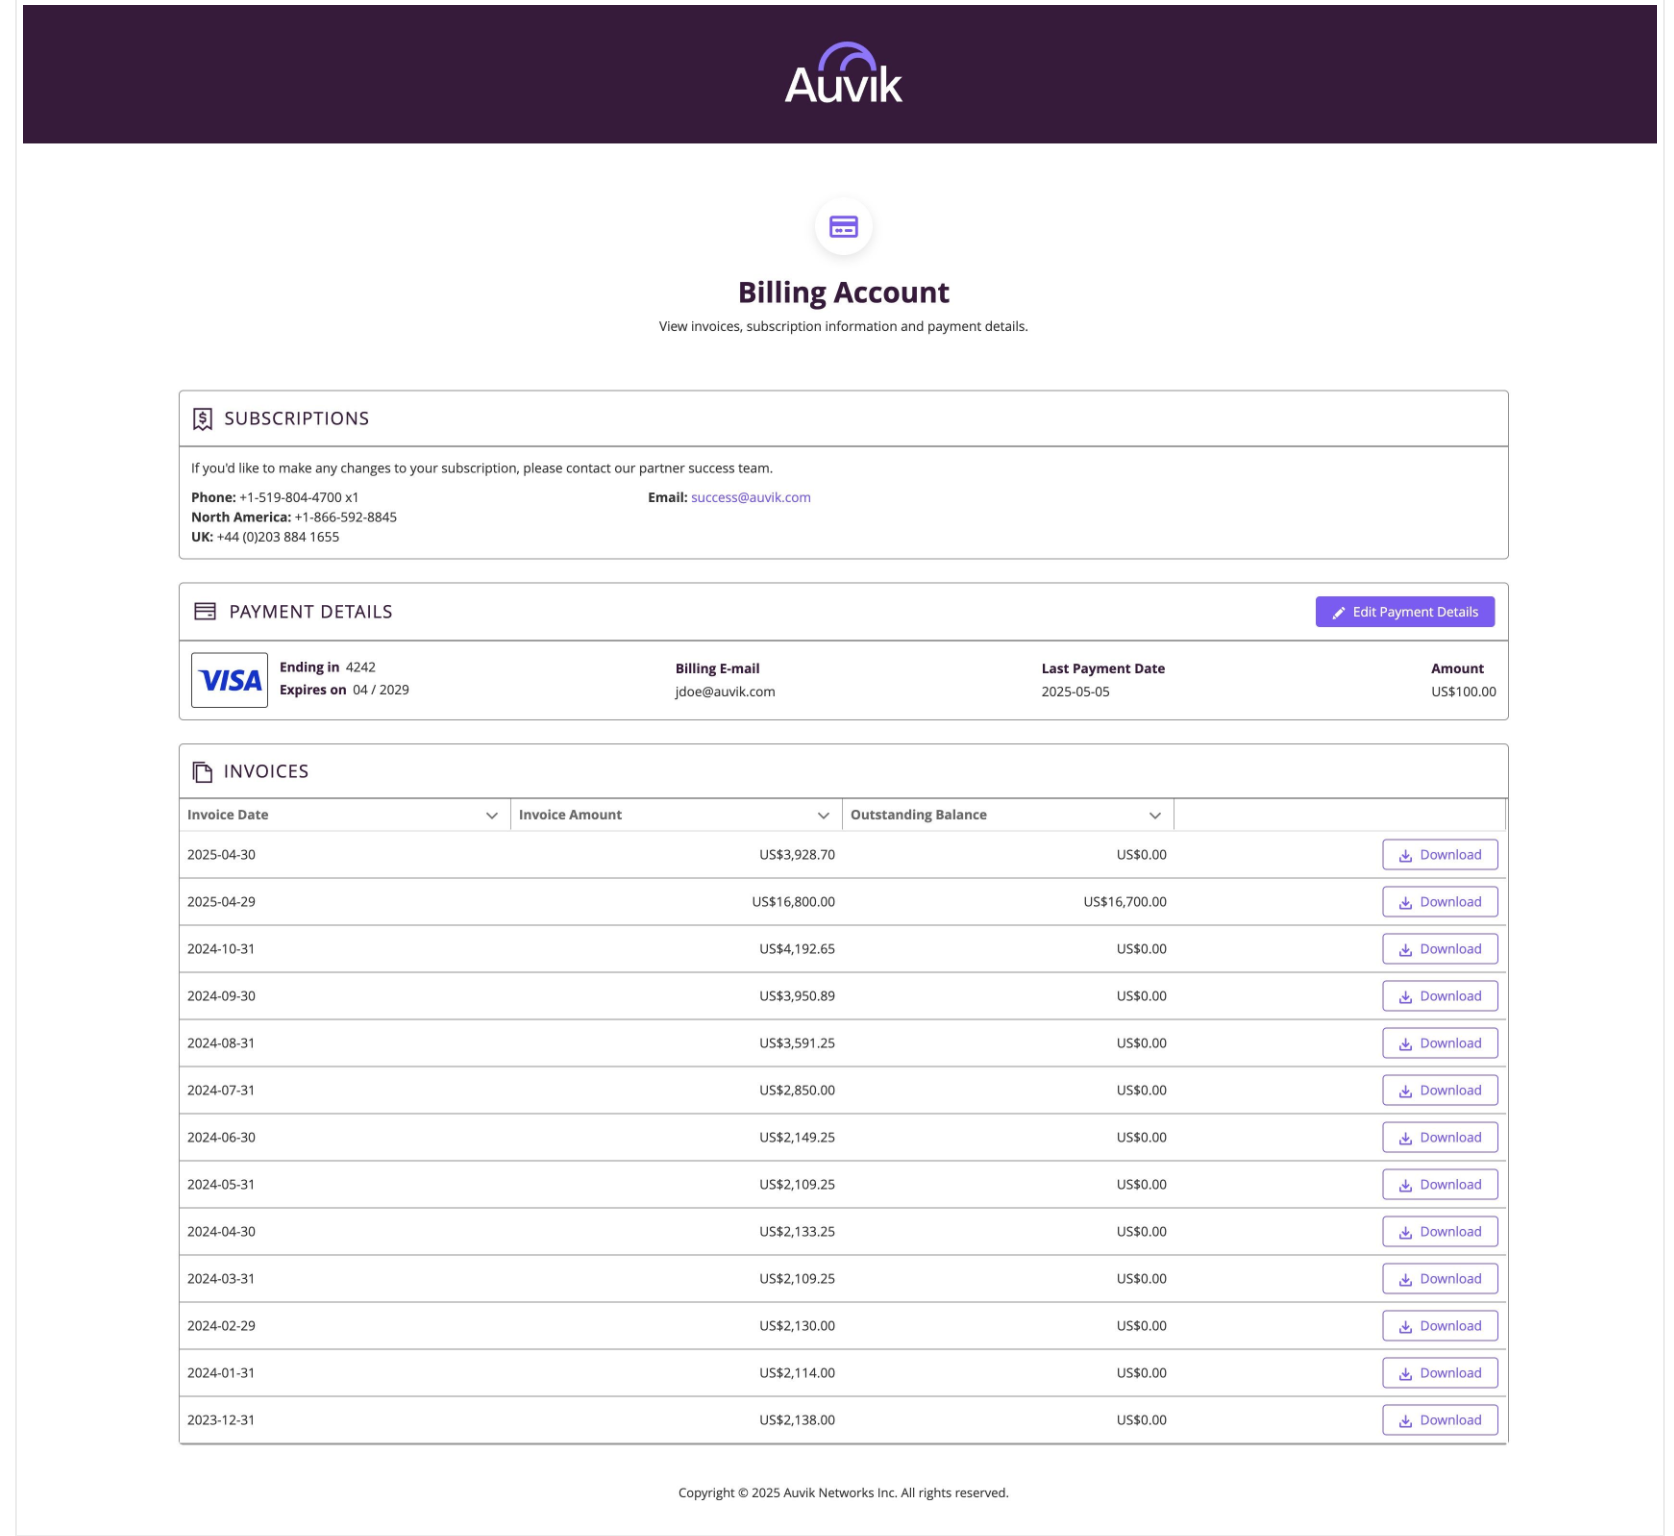Select the US$4,192.65 invoice amount
The width and height of the screenshot is (1674, 1536).
click(x=797, y=949)
